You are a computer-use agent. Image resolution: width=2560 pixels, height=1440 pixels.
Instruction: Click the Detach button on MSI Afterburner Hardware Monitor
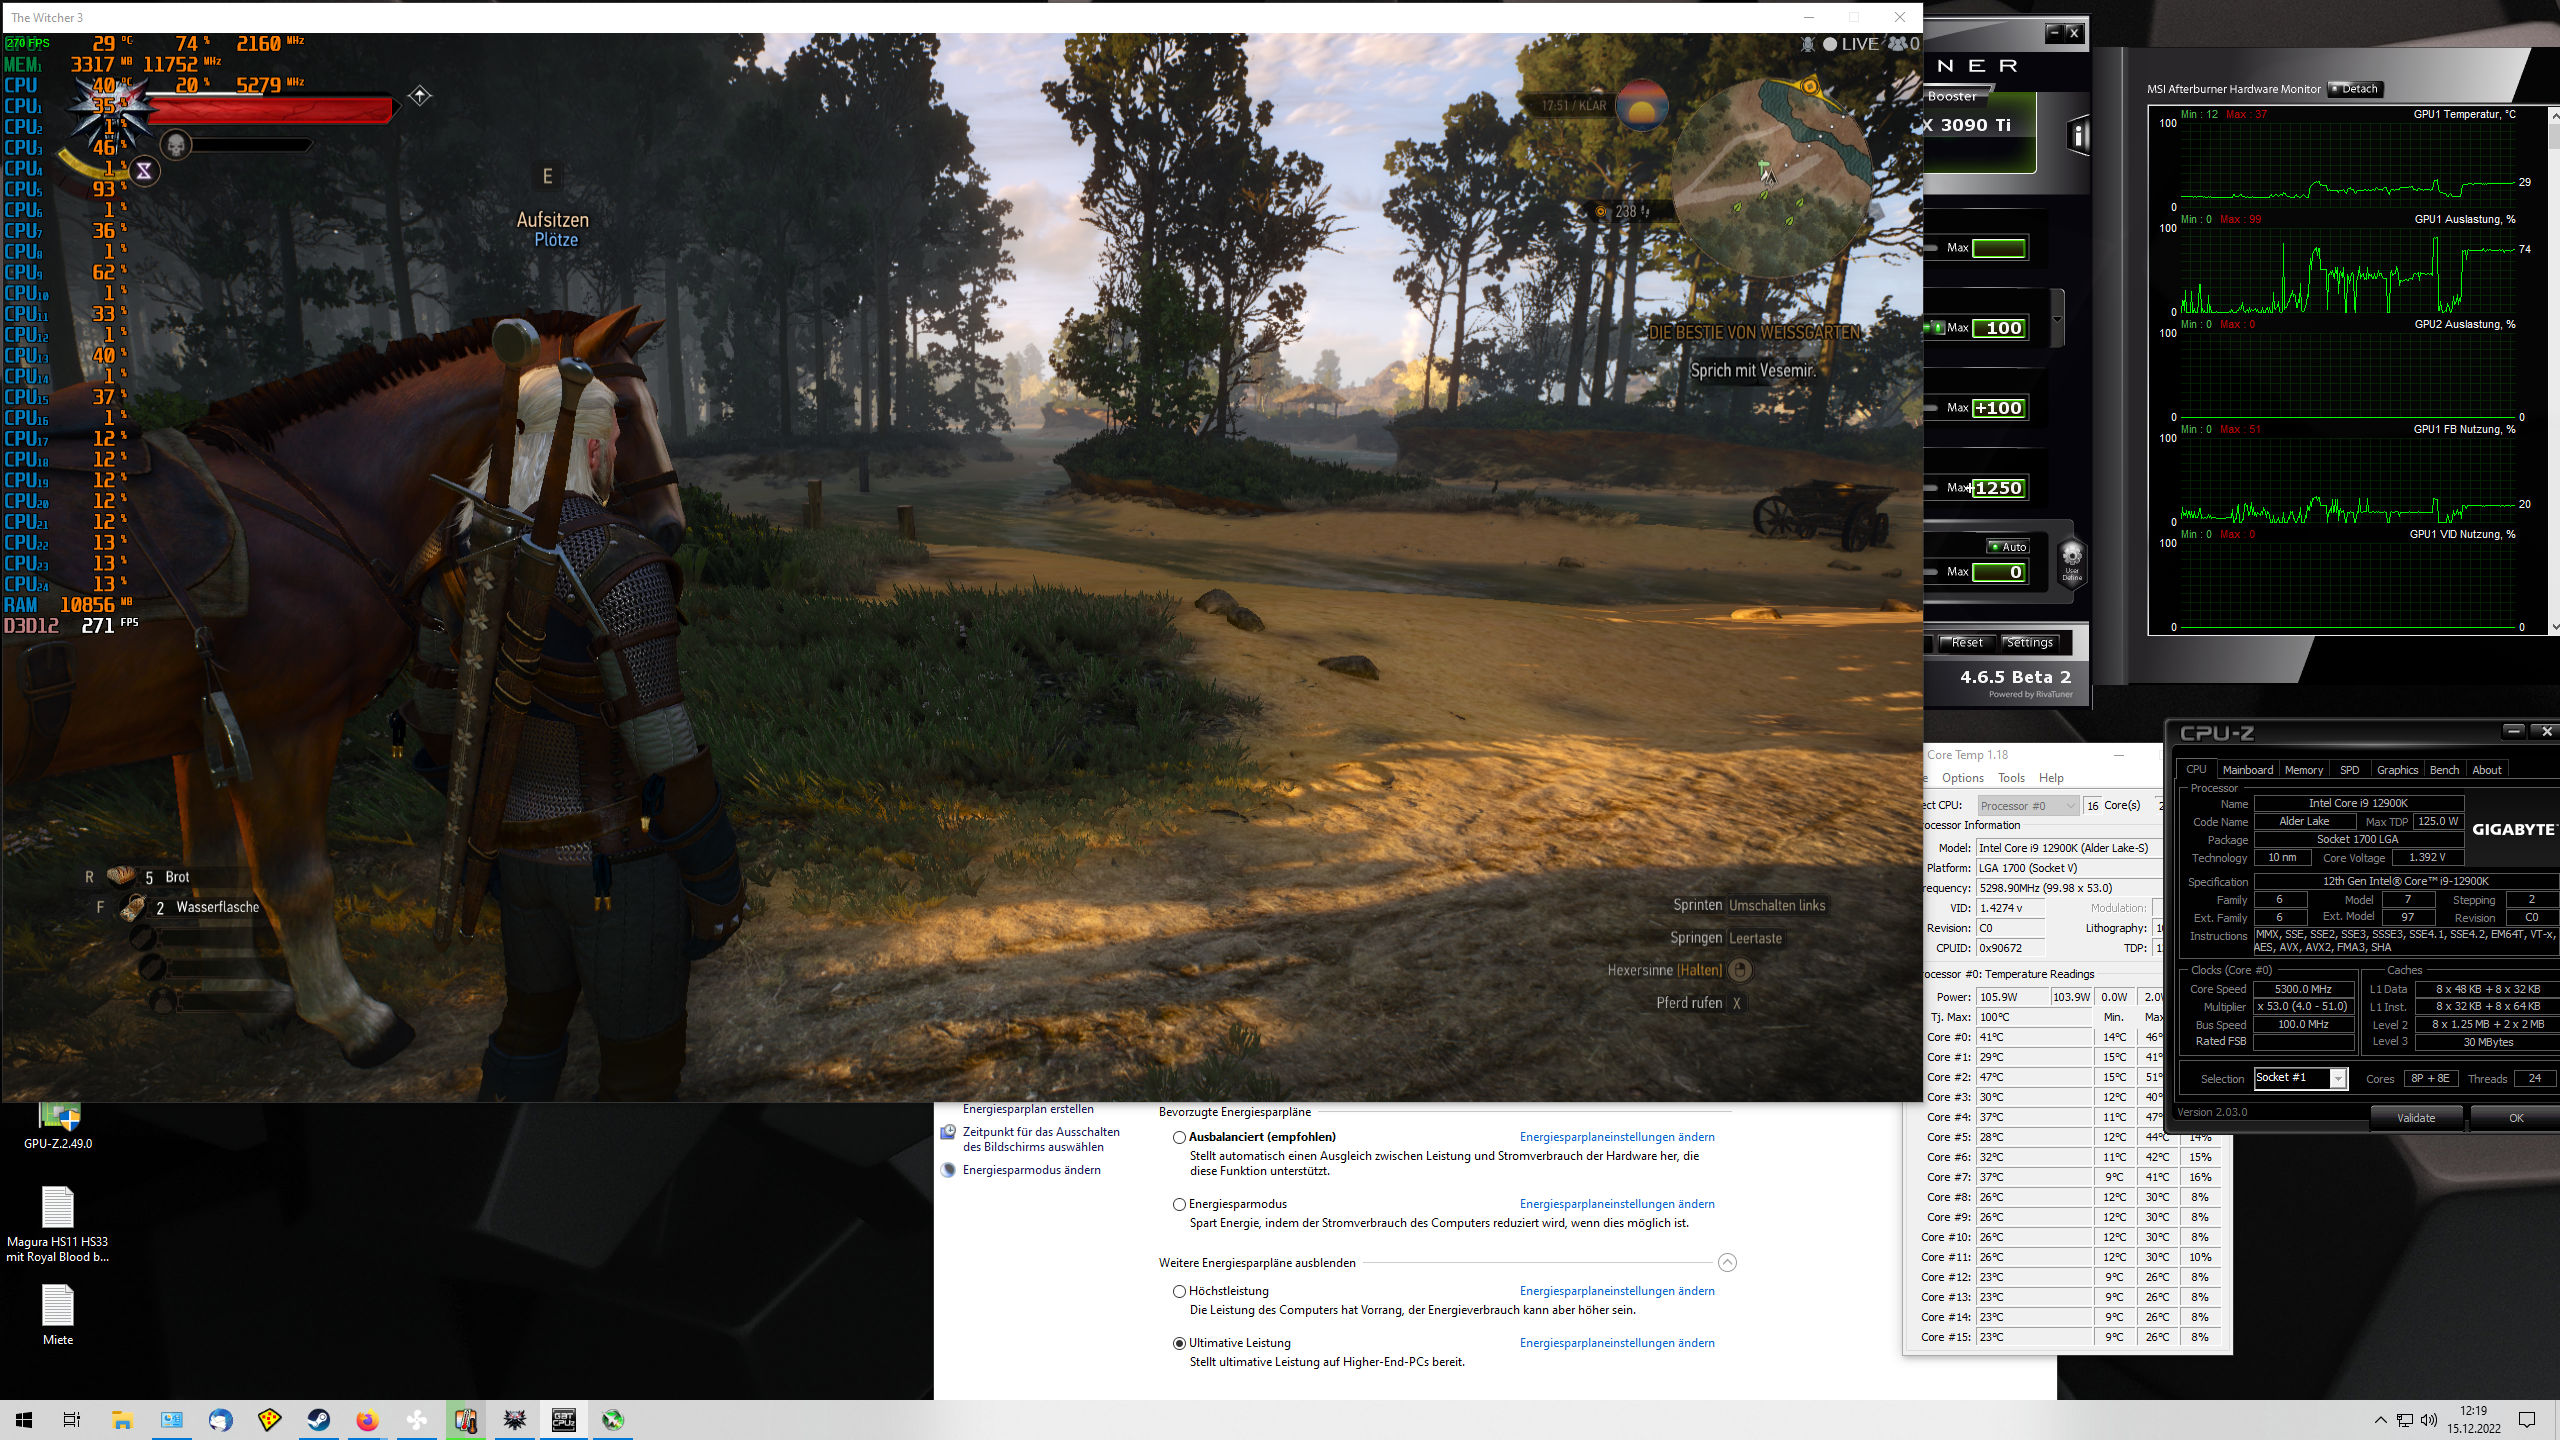click(x=2356, y=89)
